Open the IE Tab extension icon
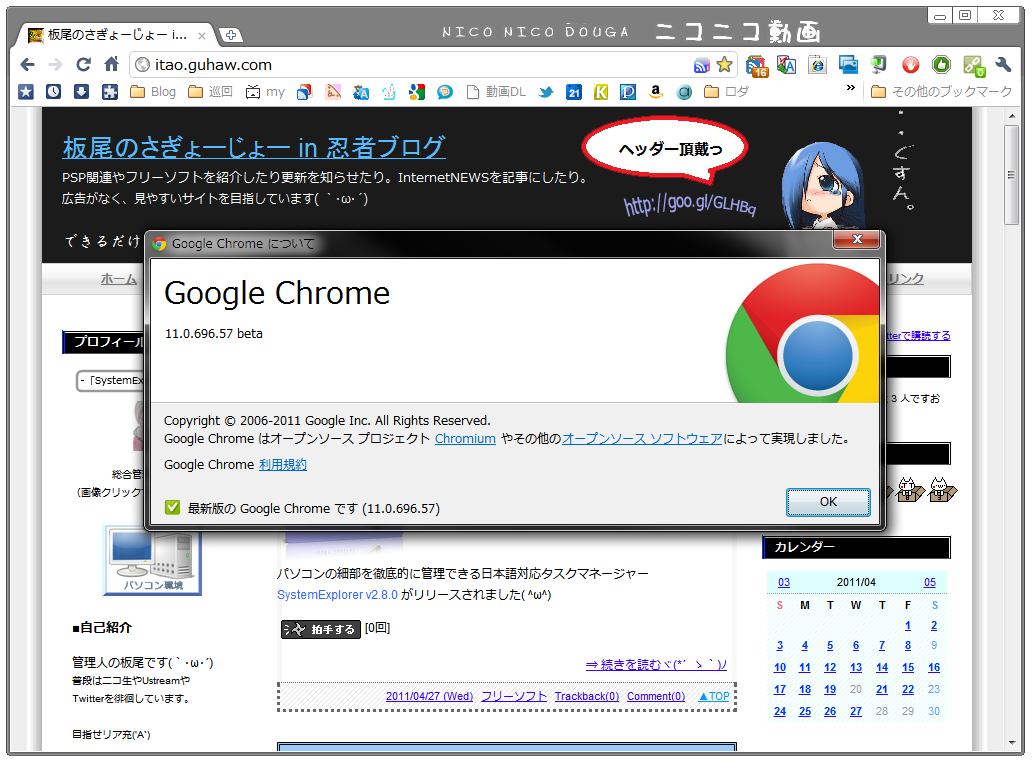The width and height of the screenshot is (1033, 764). point(817,65)
